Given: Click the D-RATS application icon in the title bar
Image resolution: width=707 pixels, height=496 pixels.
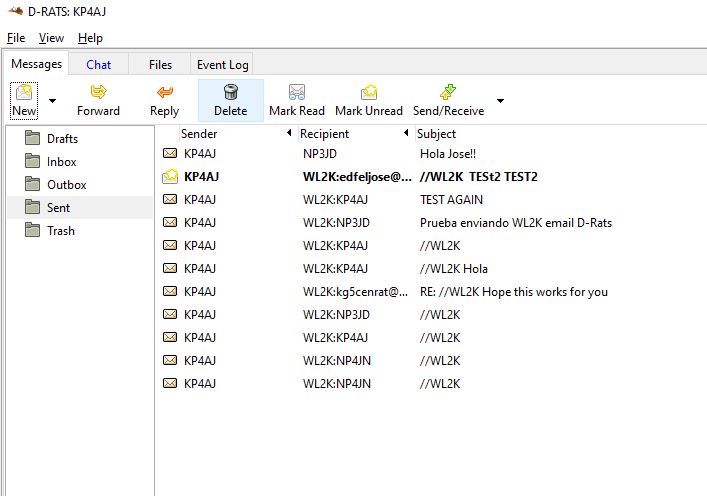Looking at the screenshot, I should pos(15,11).
